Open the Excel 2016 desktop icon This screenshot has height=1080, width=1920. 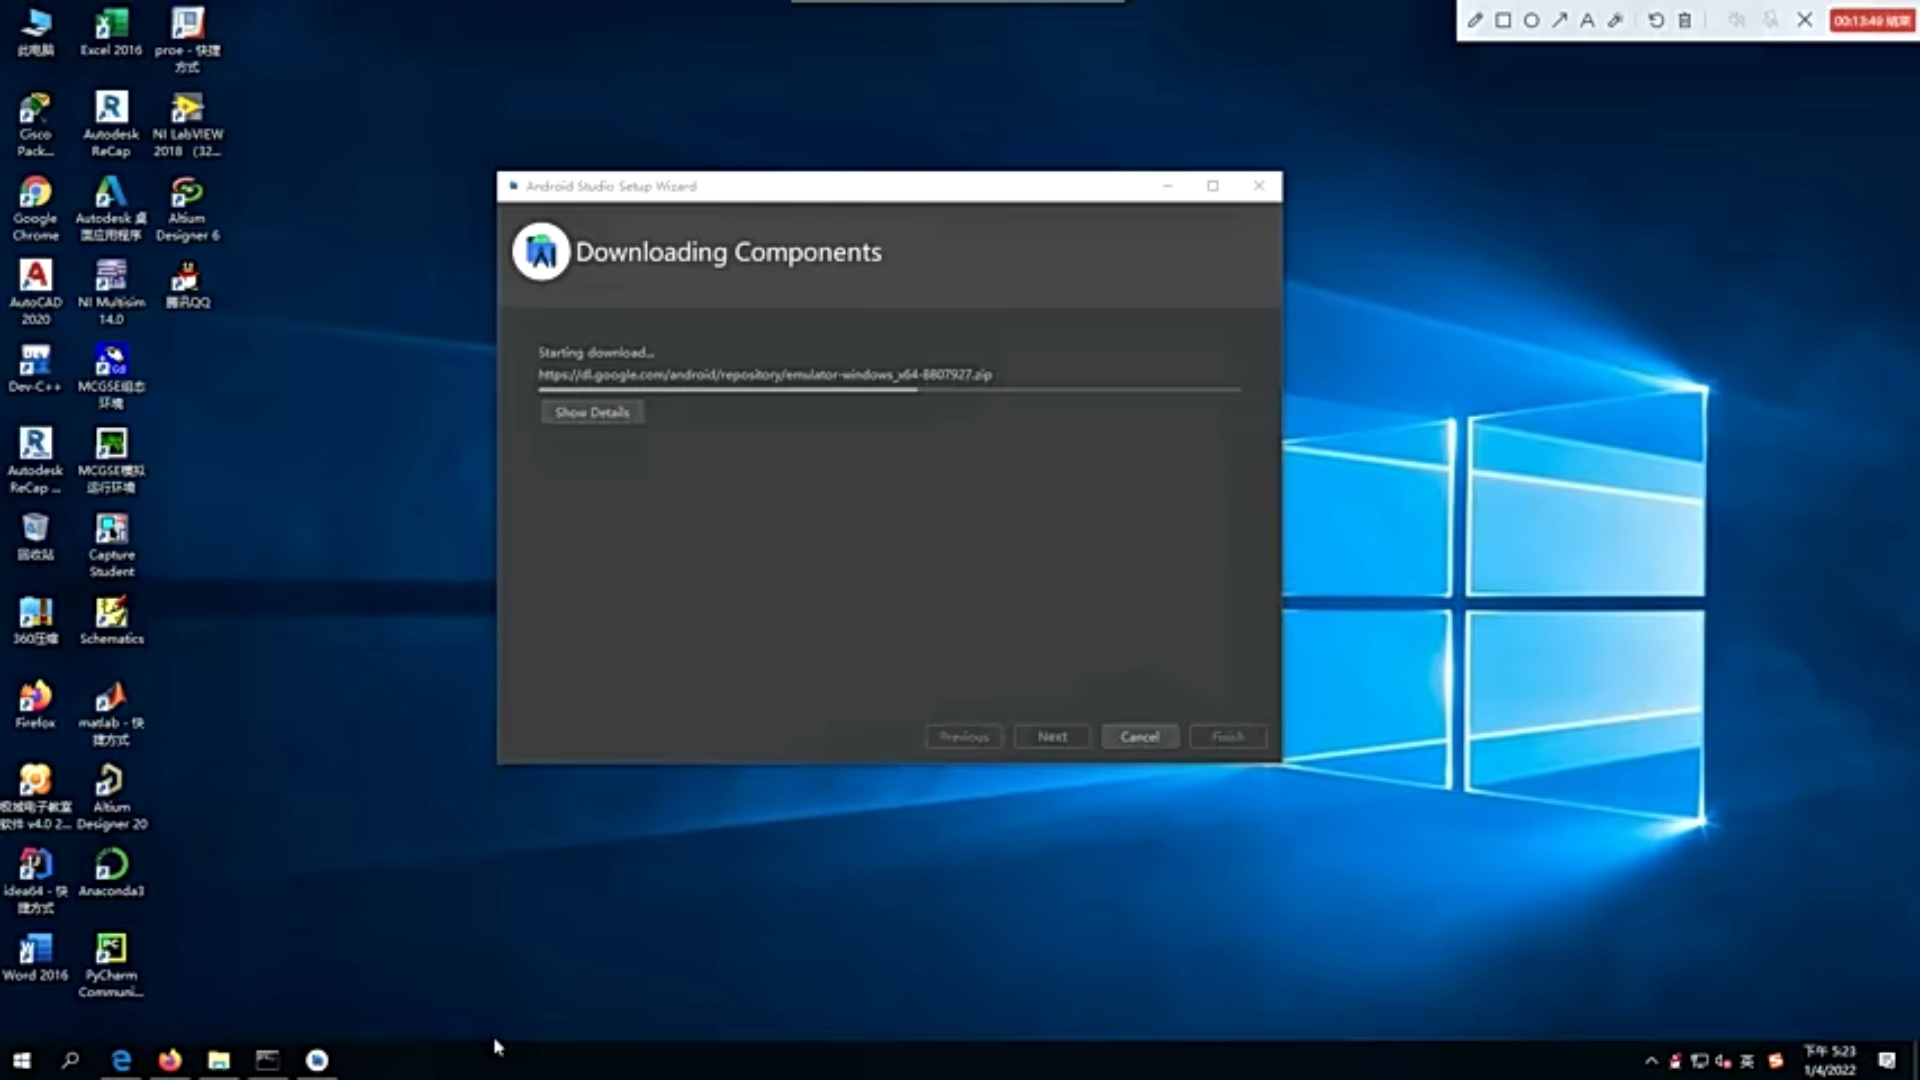click(111, 32)
